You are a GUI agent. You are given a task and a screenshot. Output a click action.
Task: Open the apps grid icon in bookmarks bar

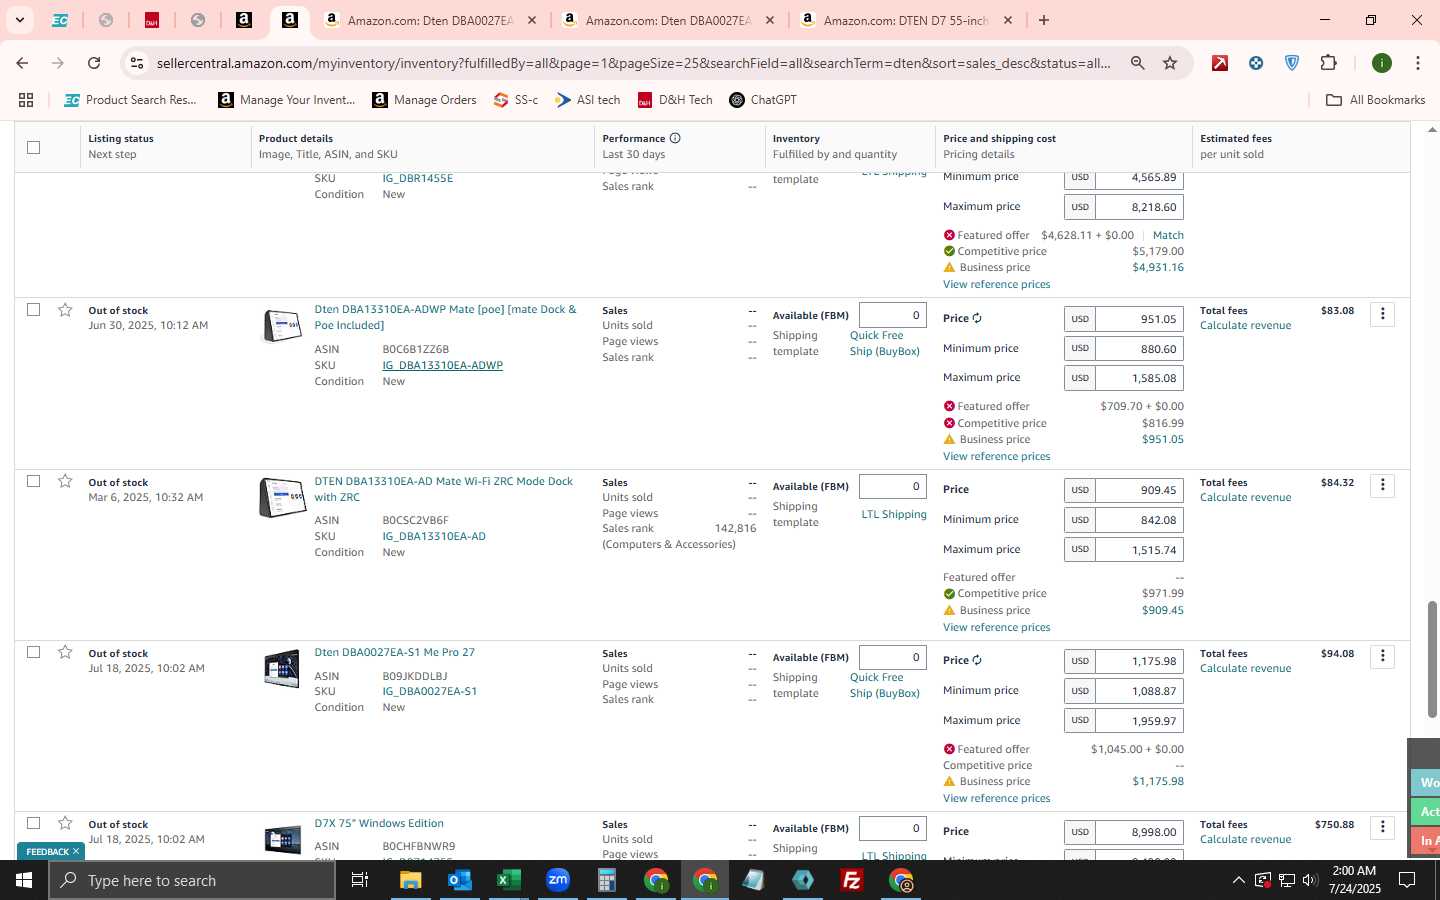pos(26,100)
